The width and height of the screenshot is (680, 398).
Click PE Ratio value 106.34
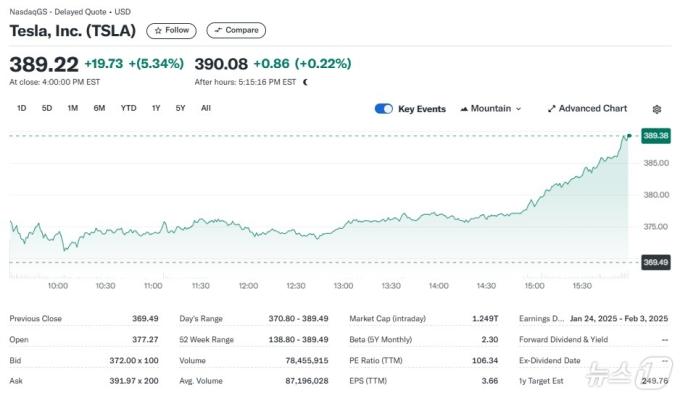(x=485, y=361)
